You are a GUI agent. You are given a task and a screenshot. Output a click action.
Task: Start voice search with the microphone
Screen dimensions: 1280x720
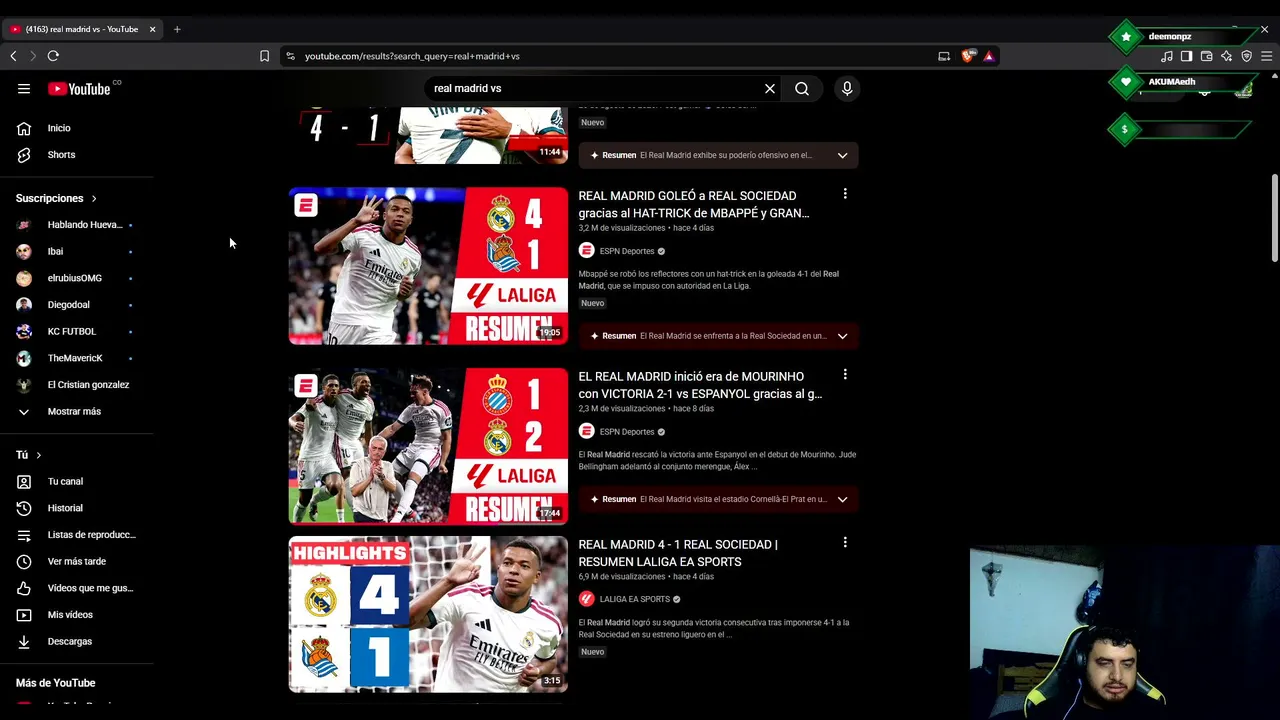[847, 89]
